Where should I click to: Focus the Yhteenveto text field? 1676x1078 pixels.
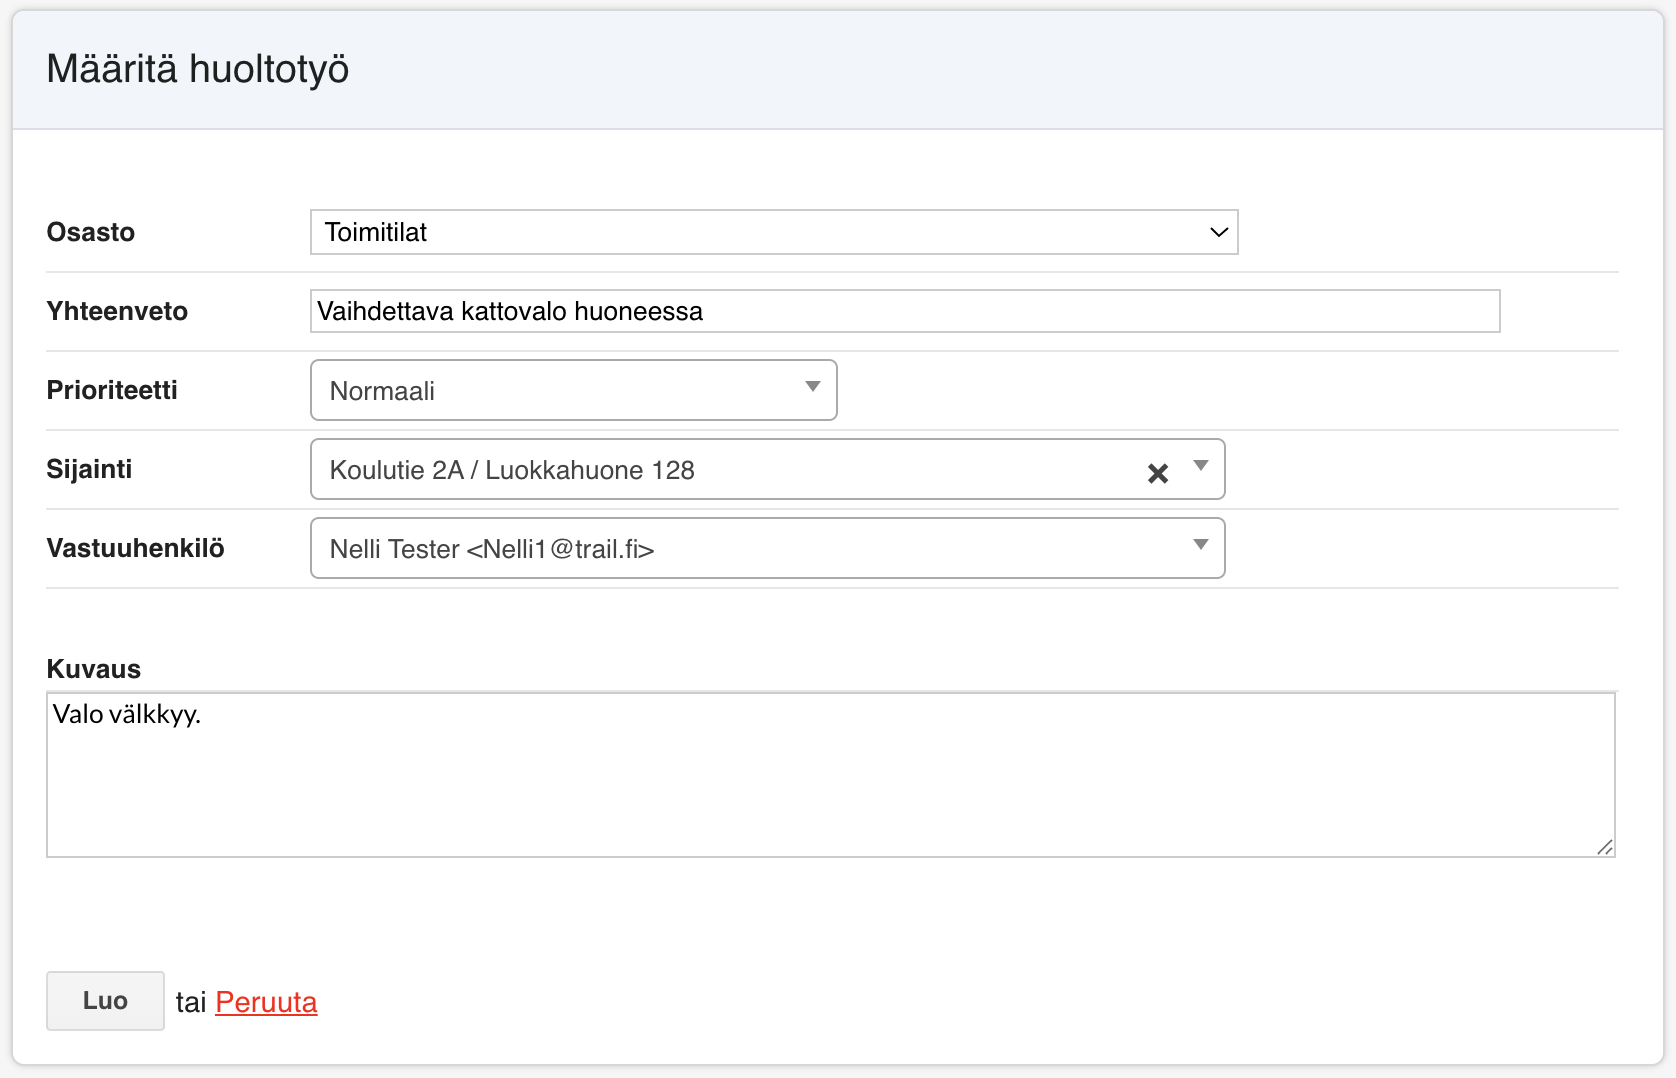(x=904, y=311)
